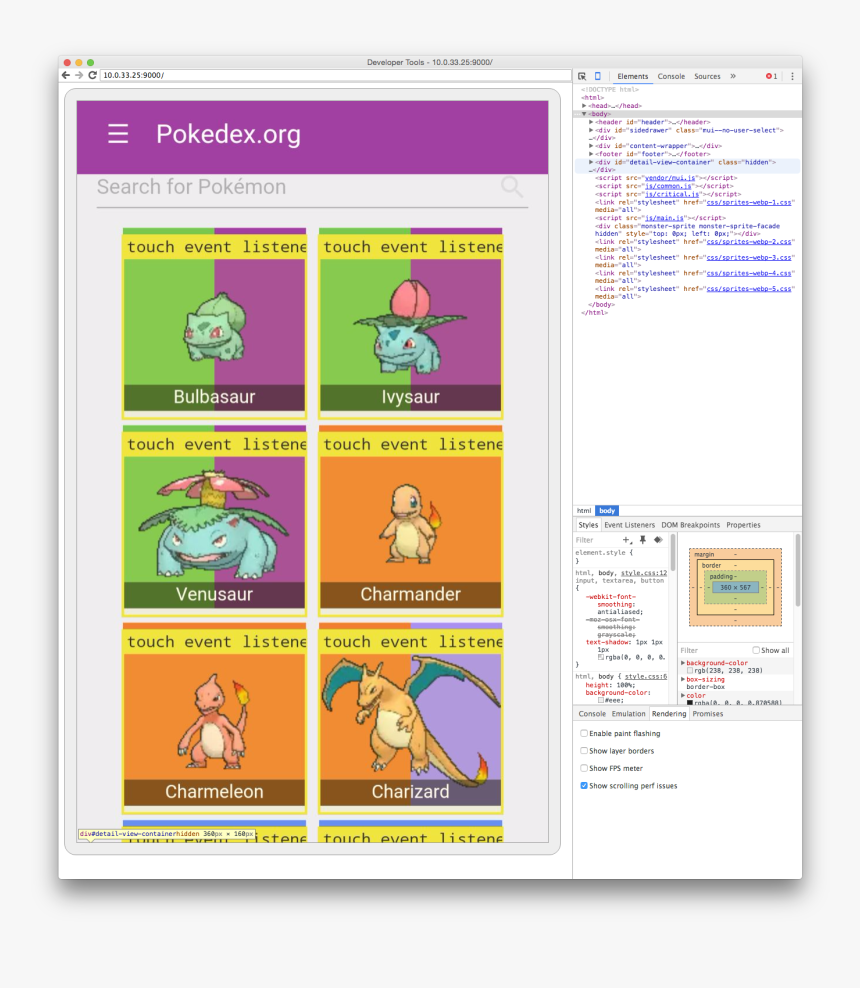Enable Show FPS meter checkbox
The height and width of the screenshot is (988, 860).
(584, 768)
